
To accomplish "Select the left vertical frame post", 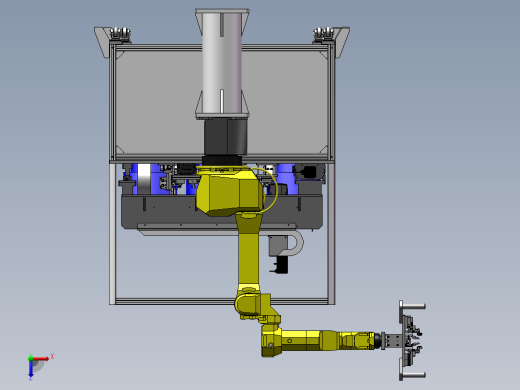I will [x=112, y=233].
